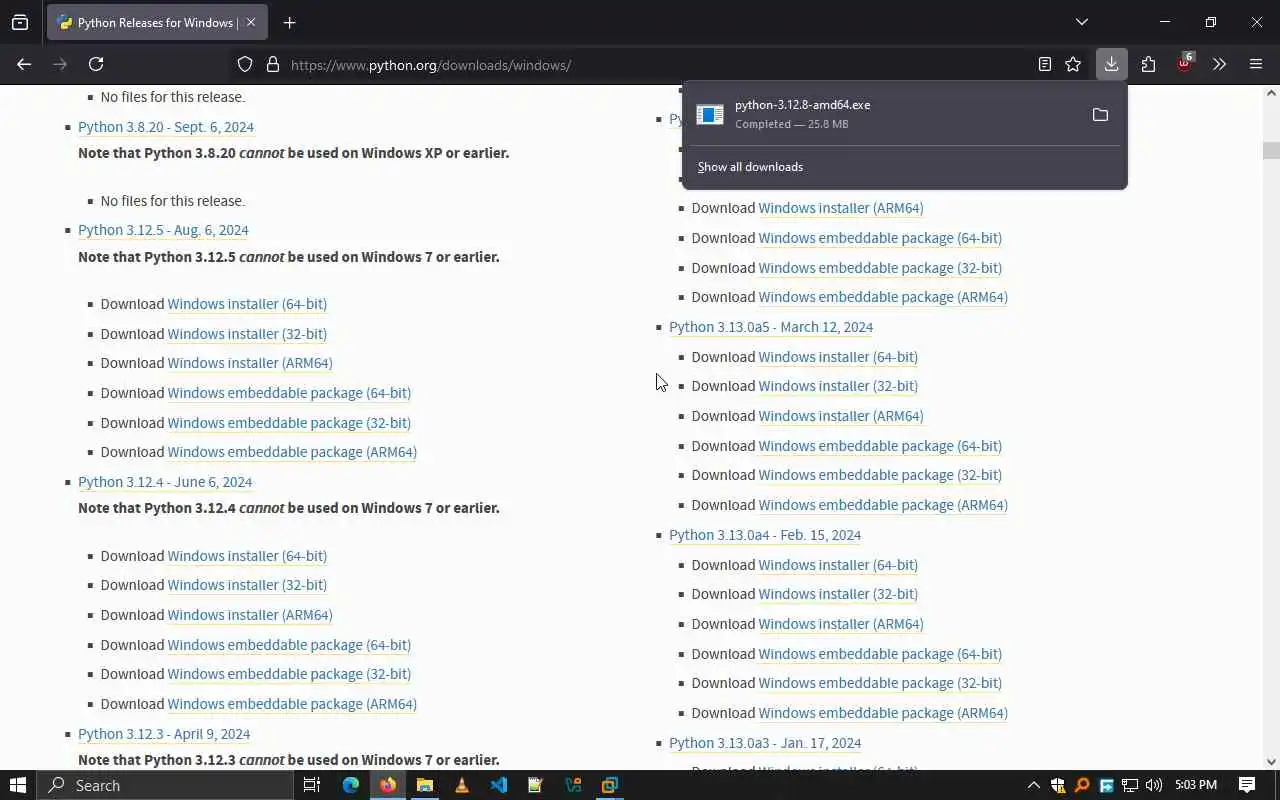Open Notepad++ from taskbar
The width and height of the screenshot is (1280, 800).
[x=536, y=785]
